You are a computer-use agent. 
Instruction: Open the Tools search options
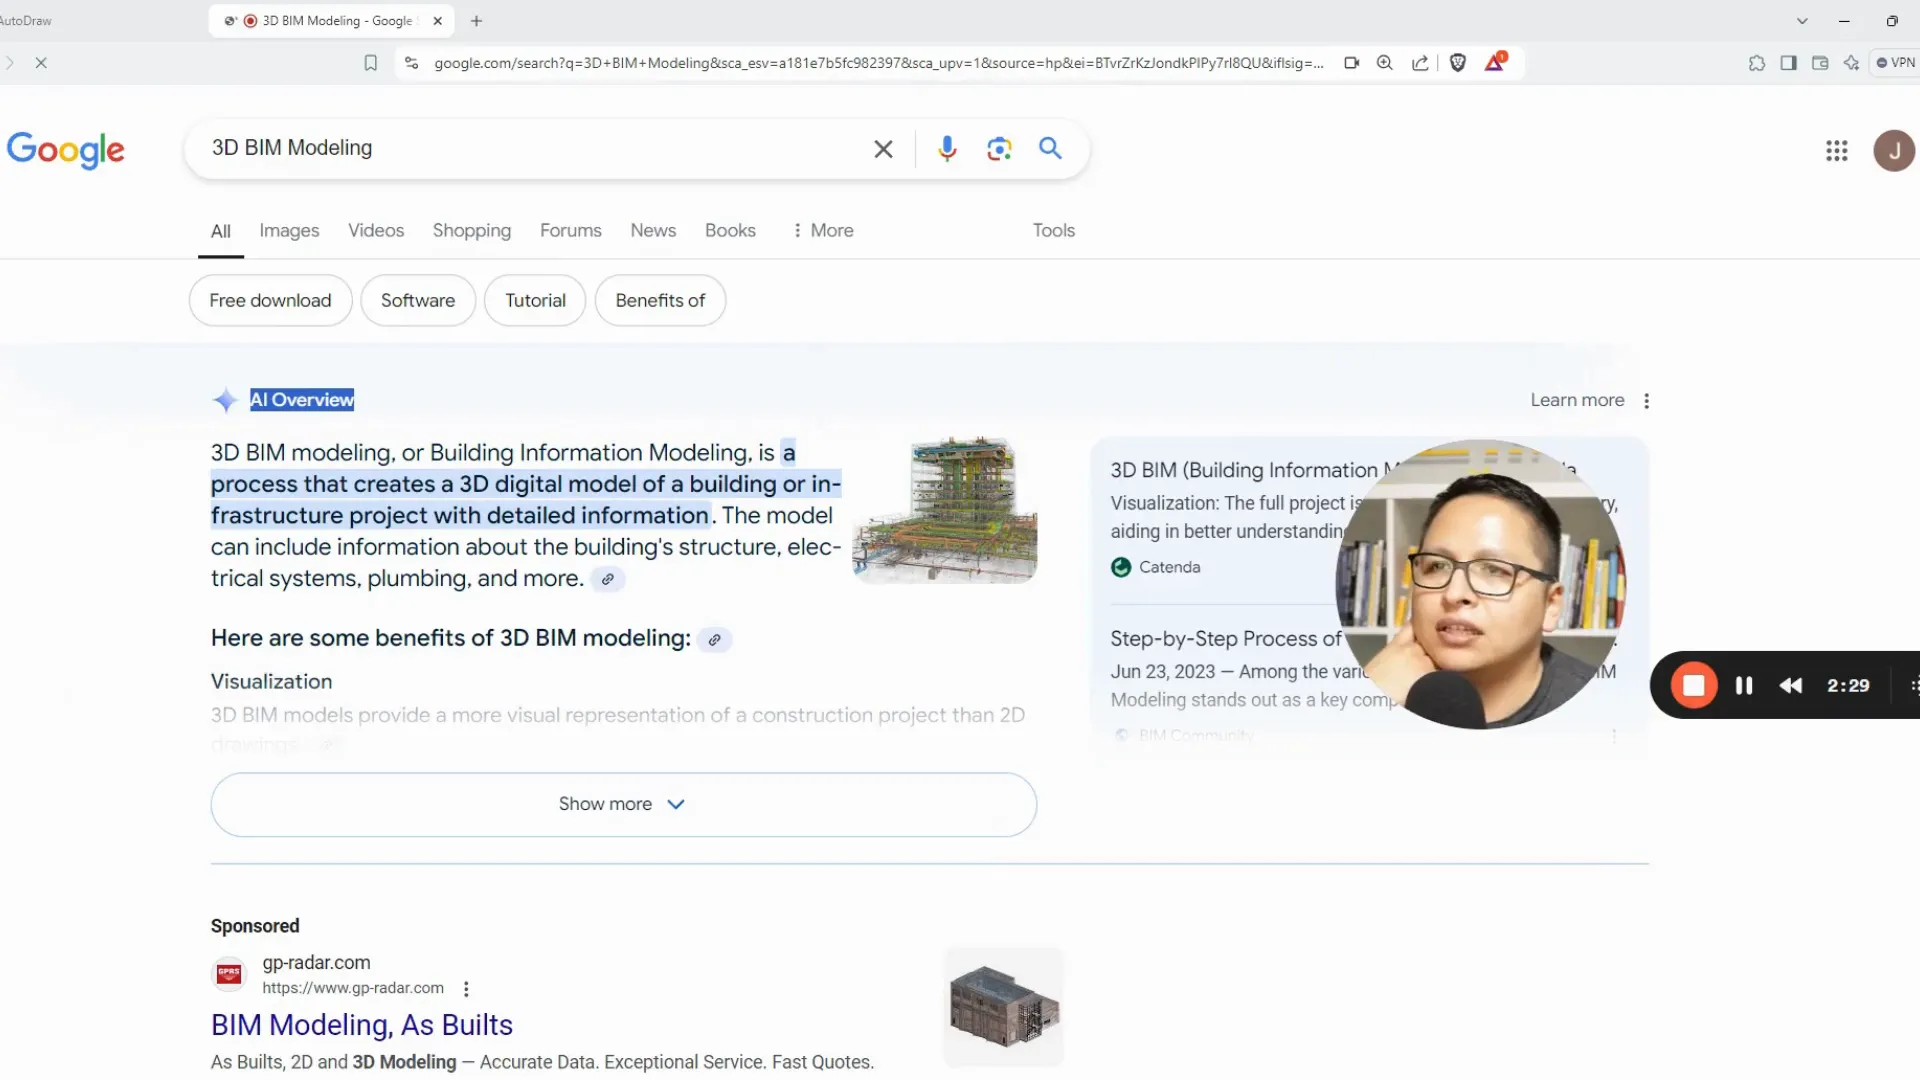coord(1053,231)
